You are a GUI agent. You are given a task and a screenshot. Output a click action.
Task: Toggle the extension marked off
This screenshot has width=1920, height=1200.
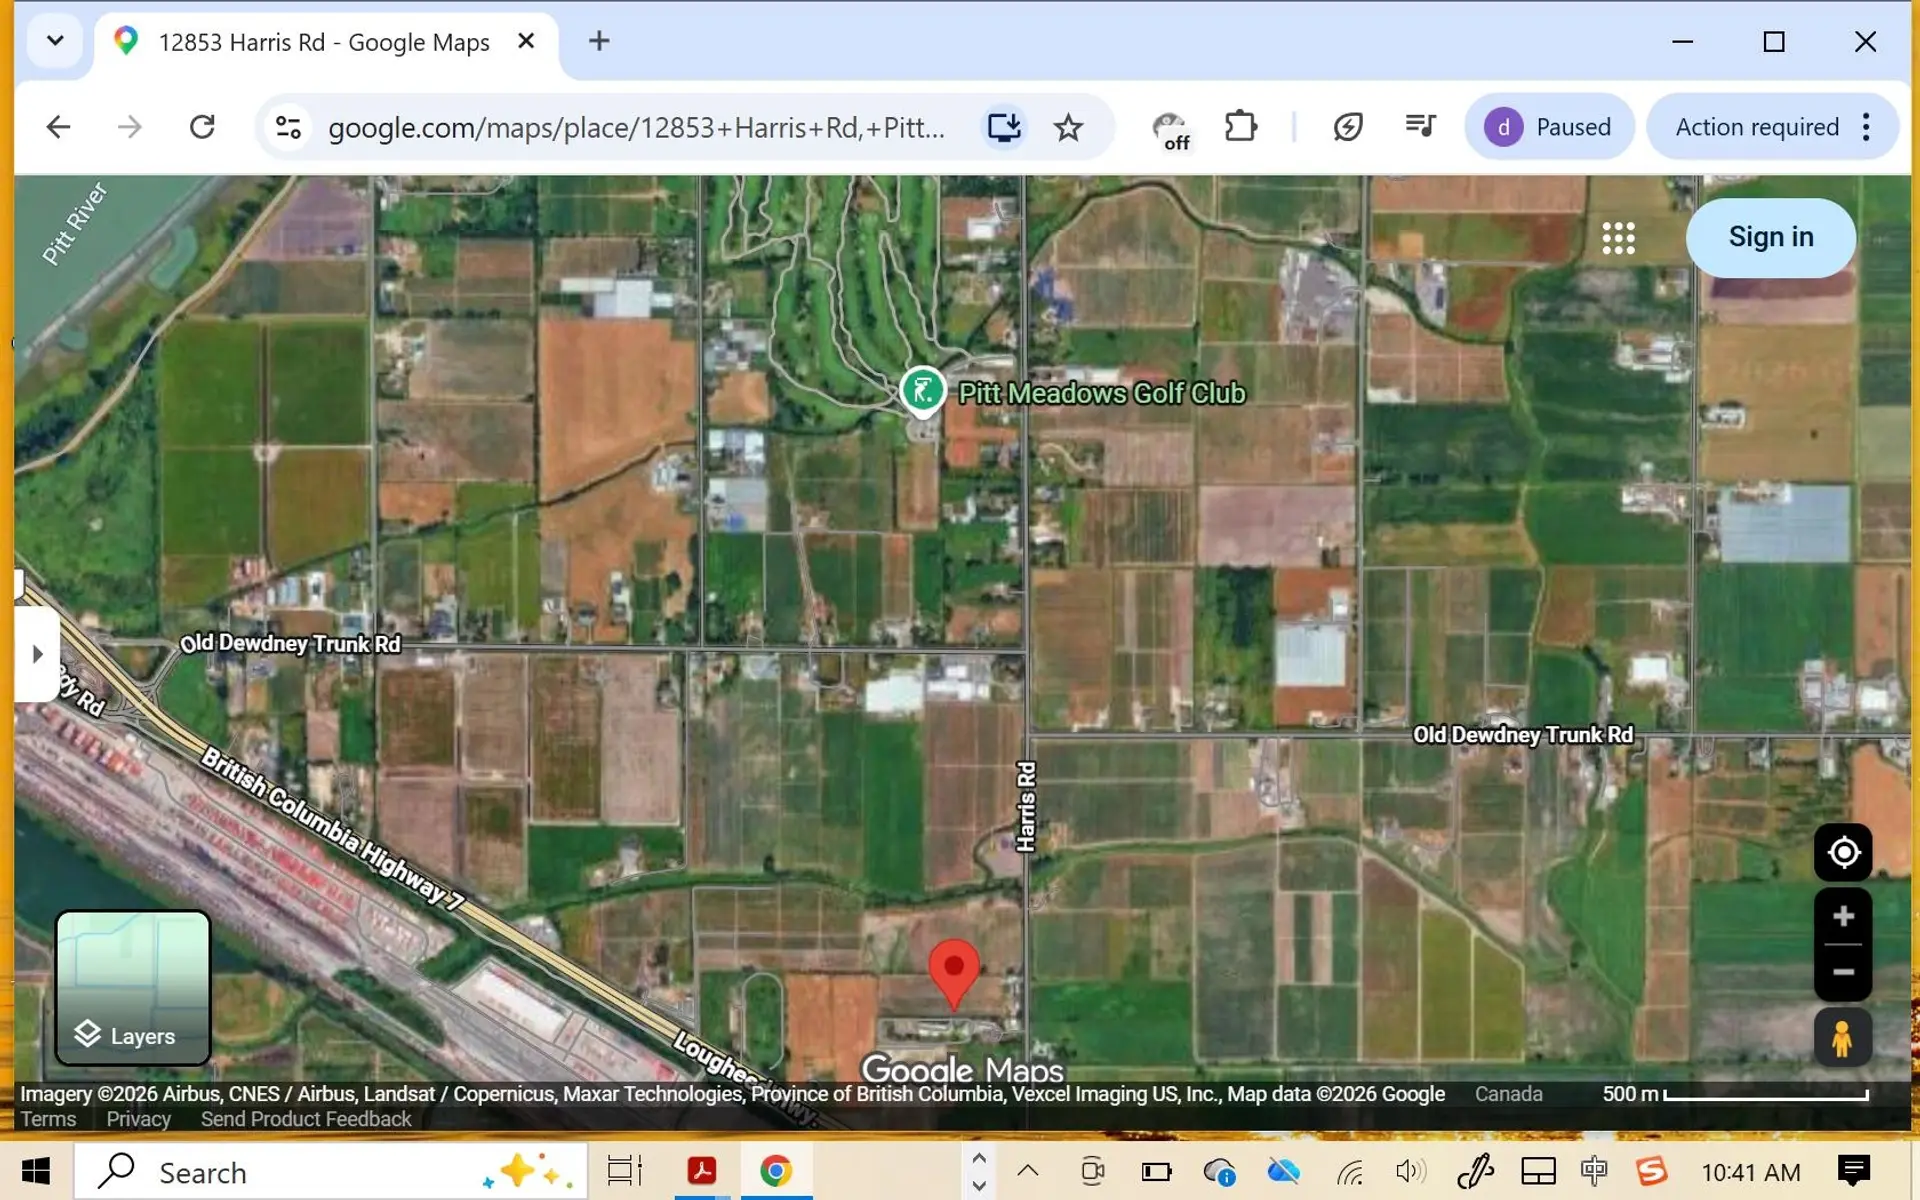point(1170,129)
